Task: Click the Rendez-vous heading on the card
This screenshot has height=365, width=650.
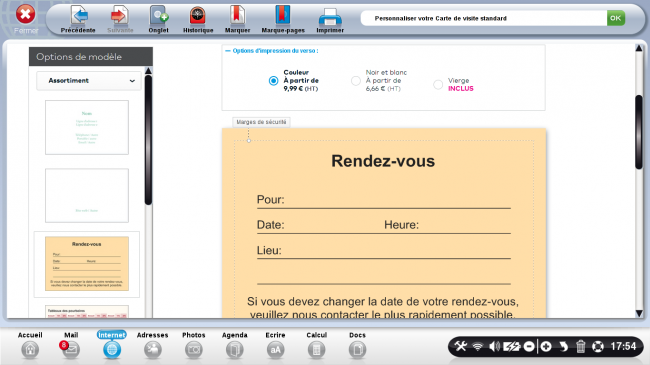Action: 383,161
